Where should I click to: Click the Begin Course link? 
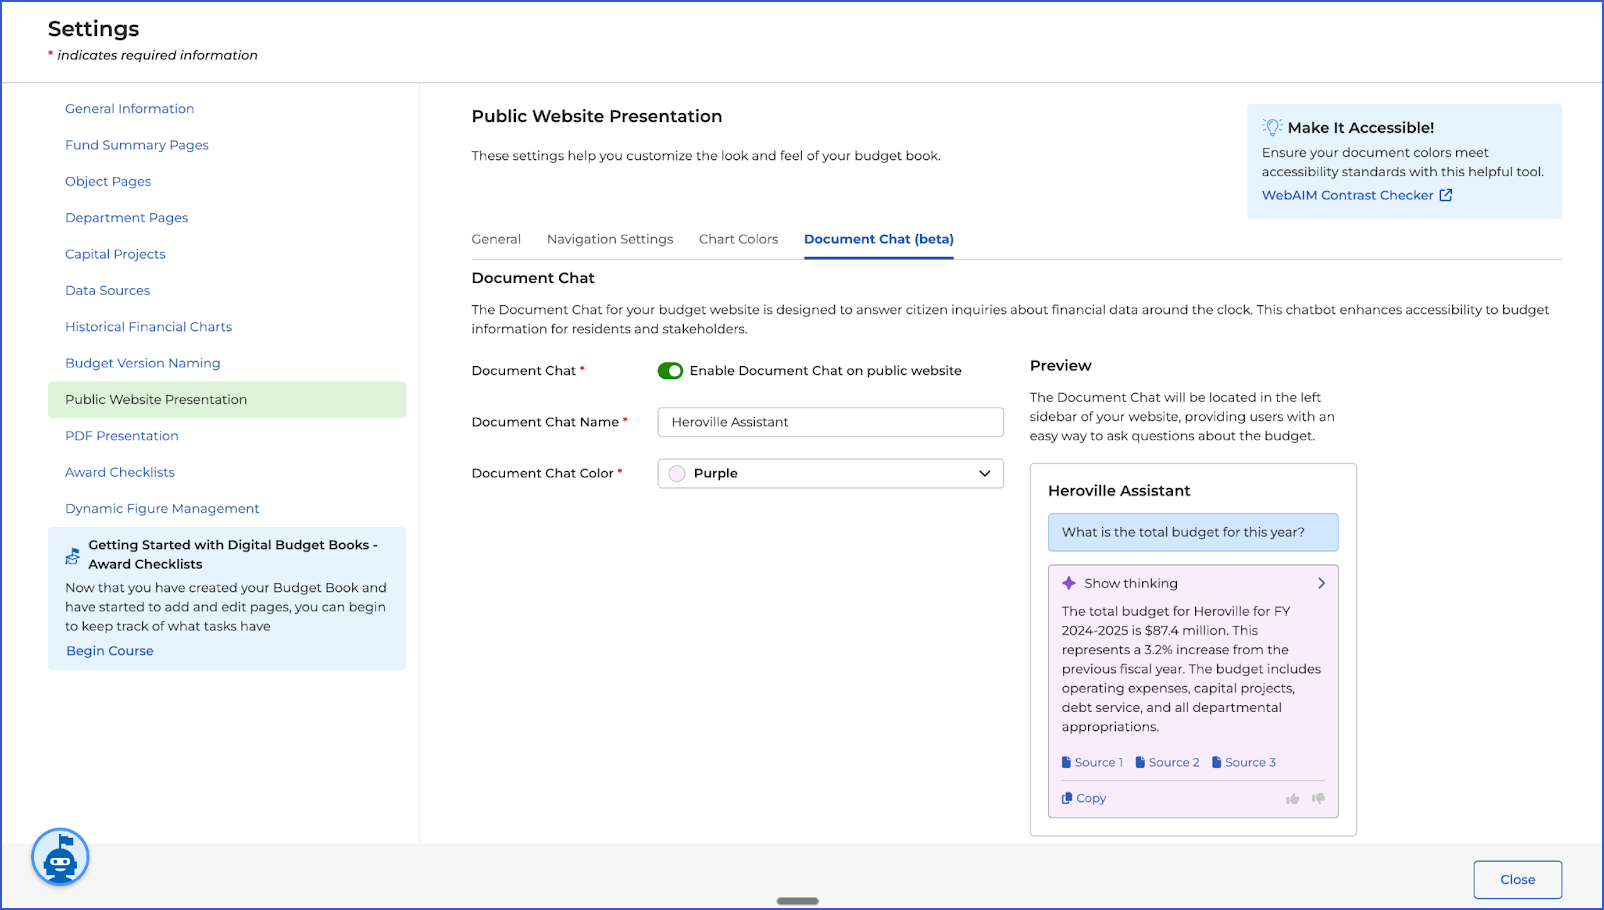pyautogui.click(x=110, y=651)
